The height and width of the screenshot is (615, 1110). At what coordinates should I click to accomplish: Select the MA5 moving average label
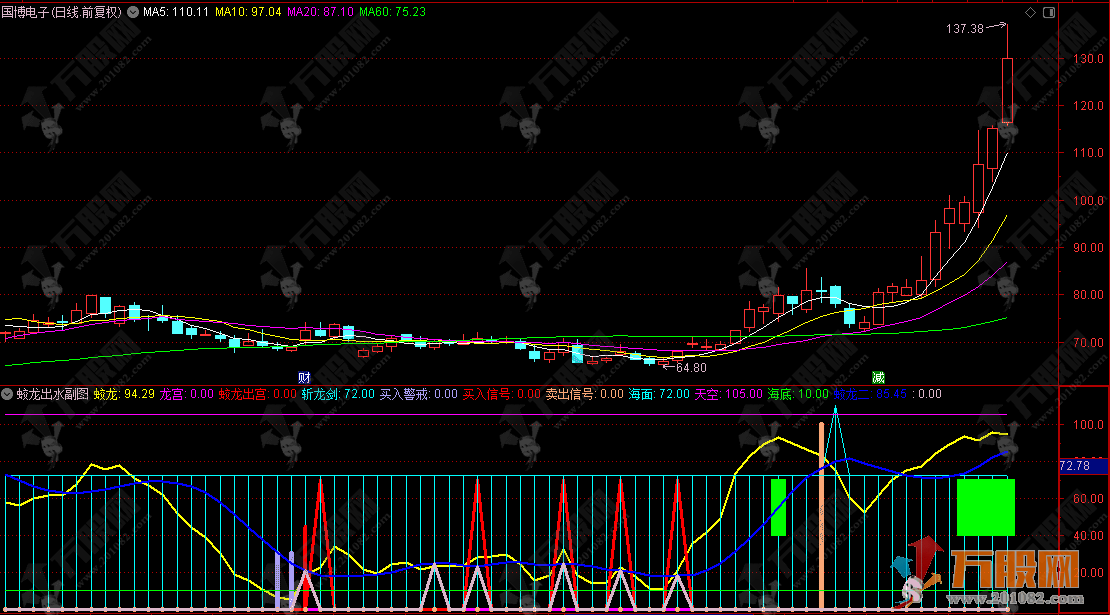176,12
